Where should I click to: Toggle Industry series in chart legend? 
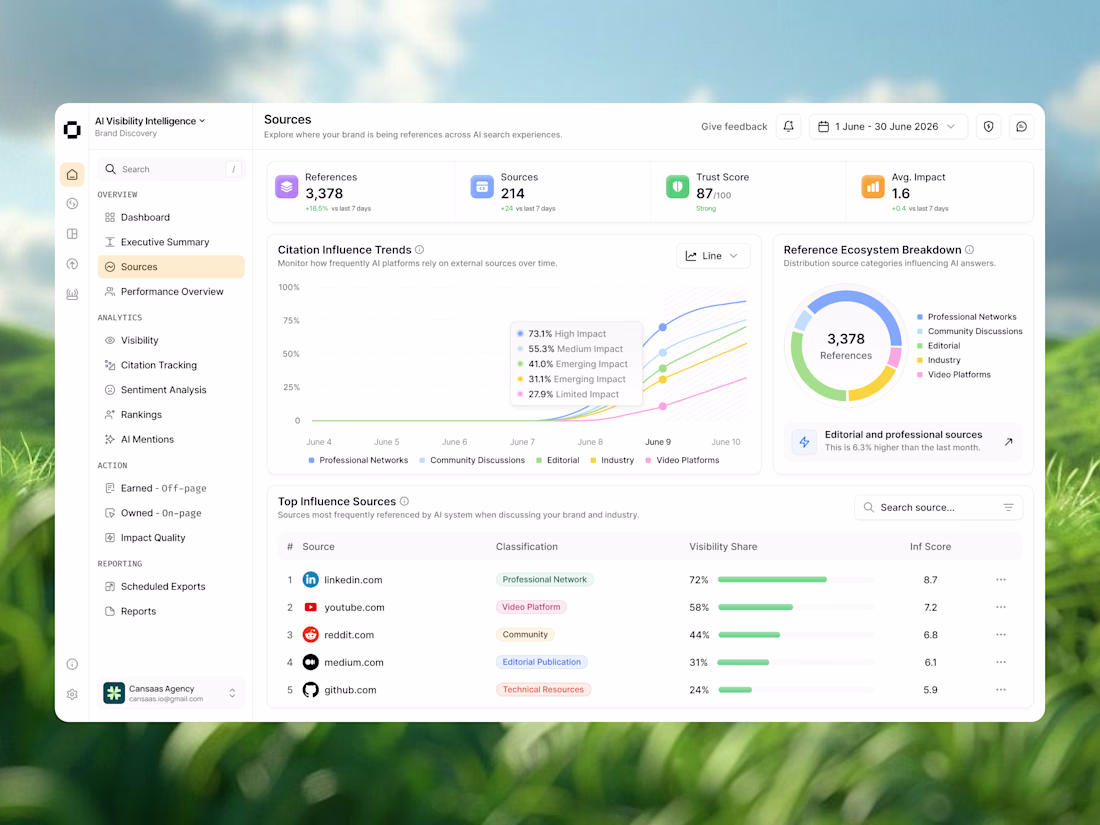[612, 460]
